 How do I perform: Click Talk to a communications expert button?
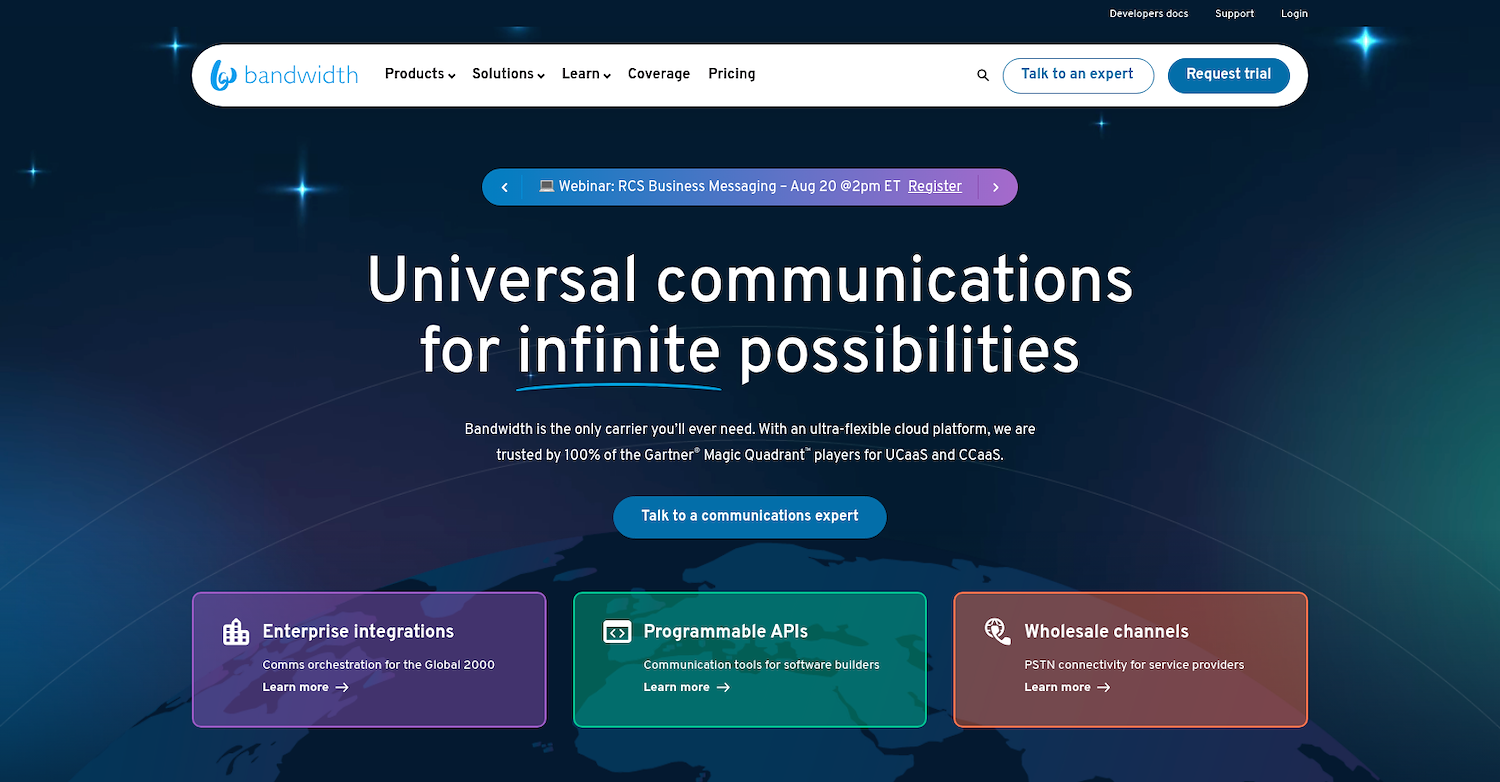[x=750, y=517]
